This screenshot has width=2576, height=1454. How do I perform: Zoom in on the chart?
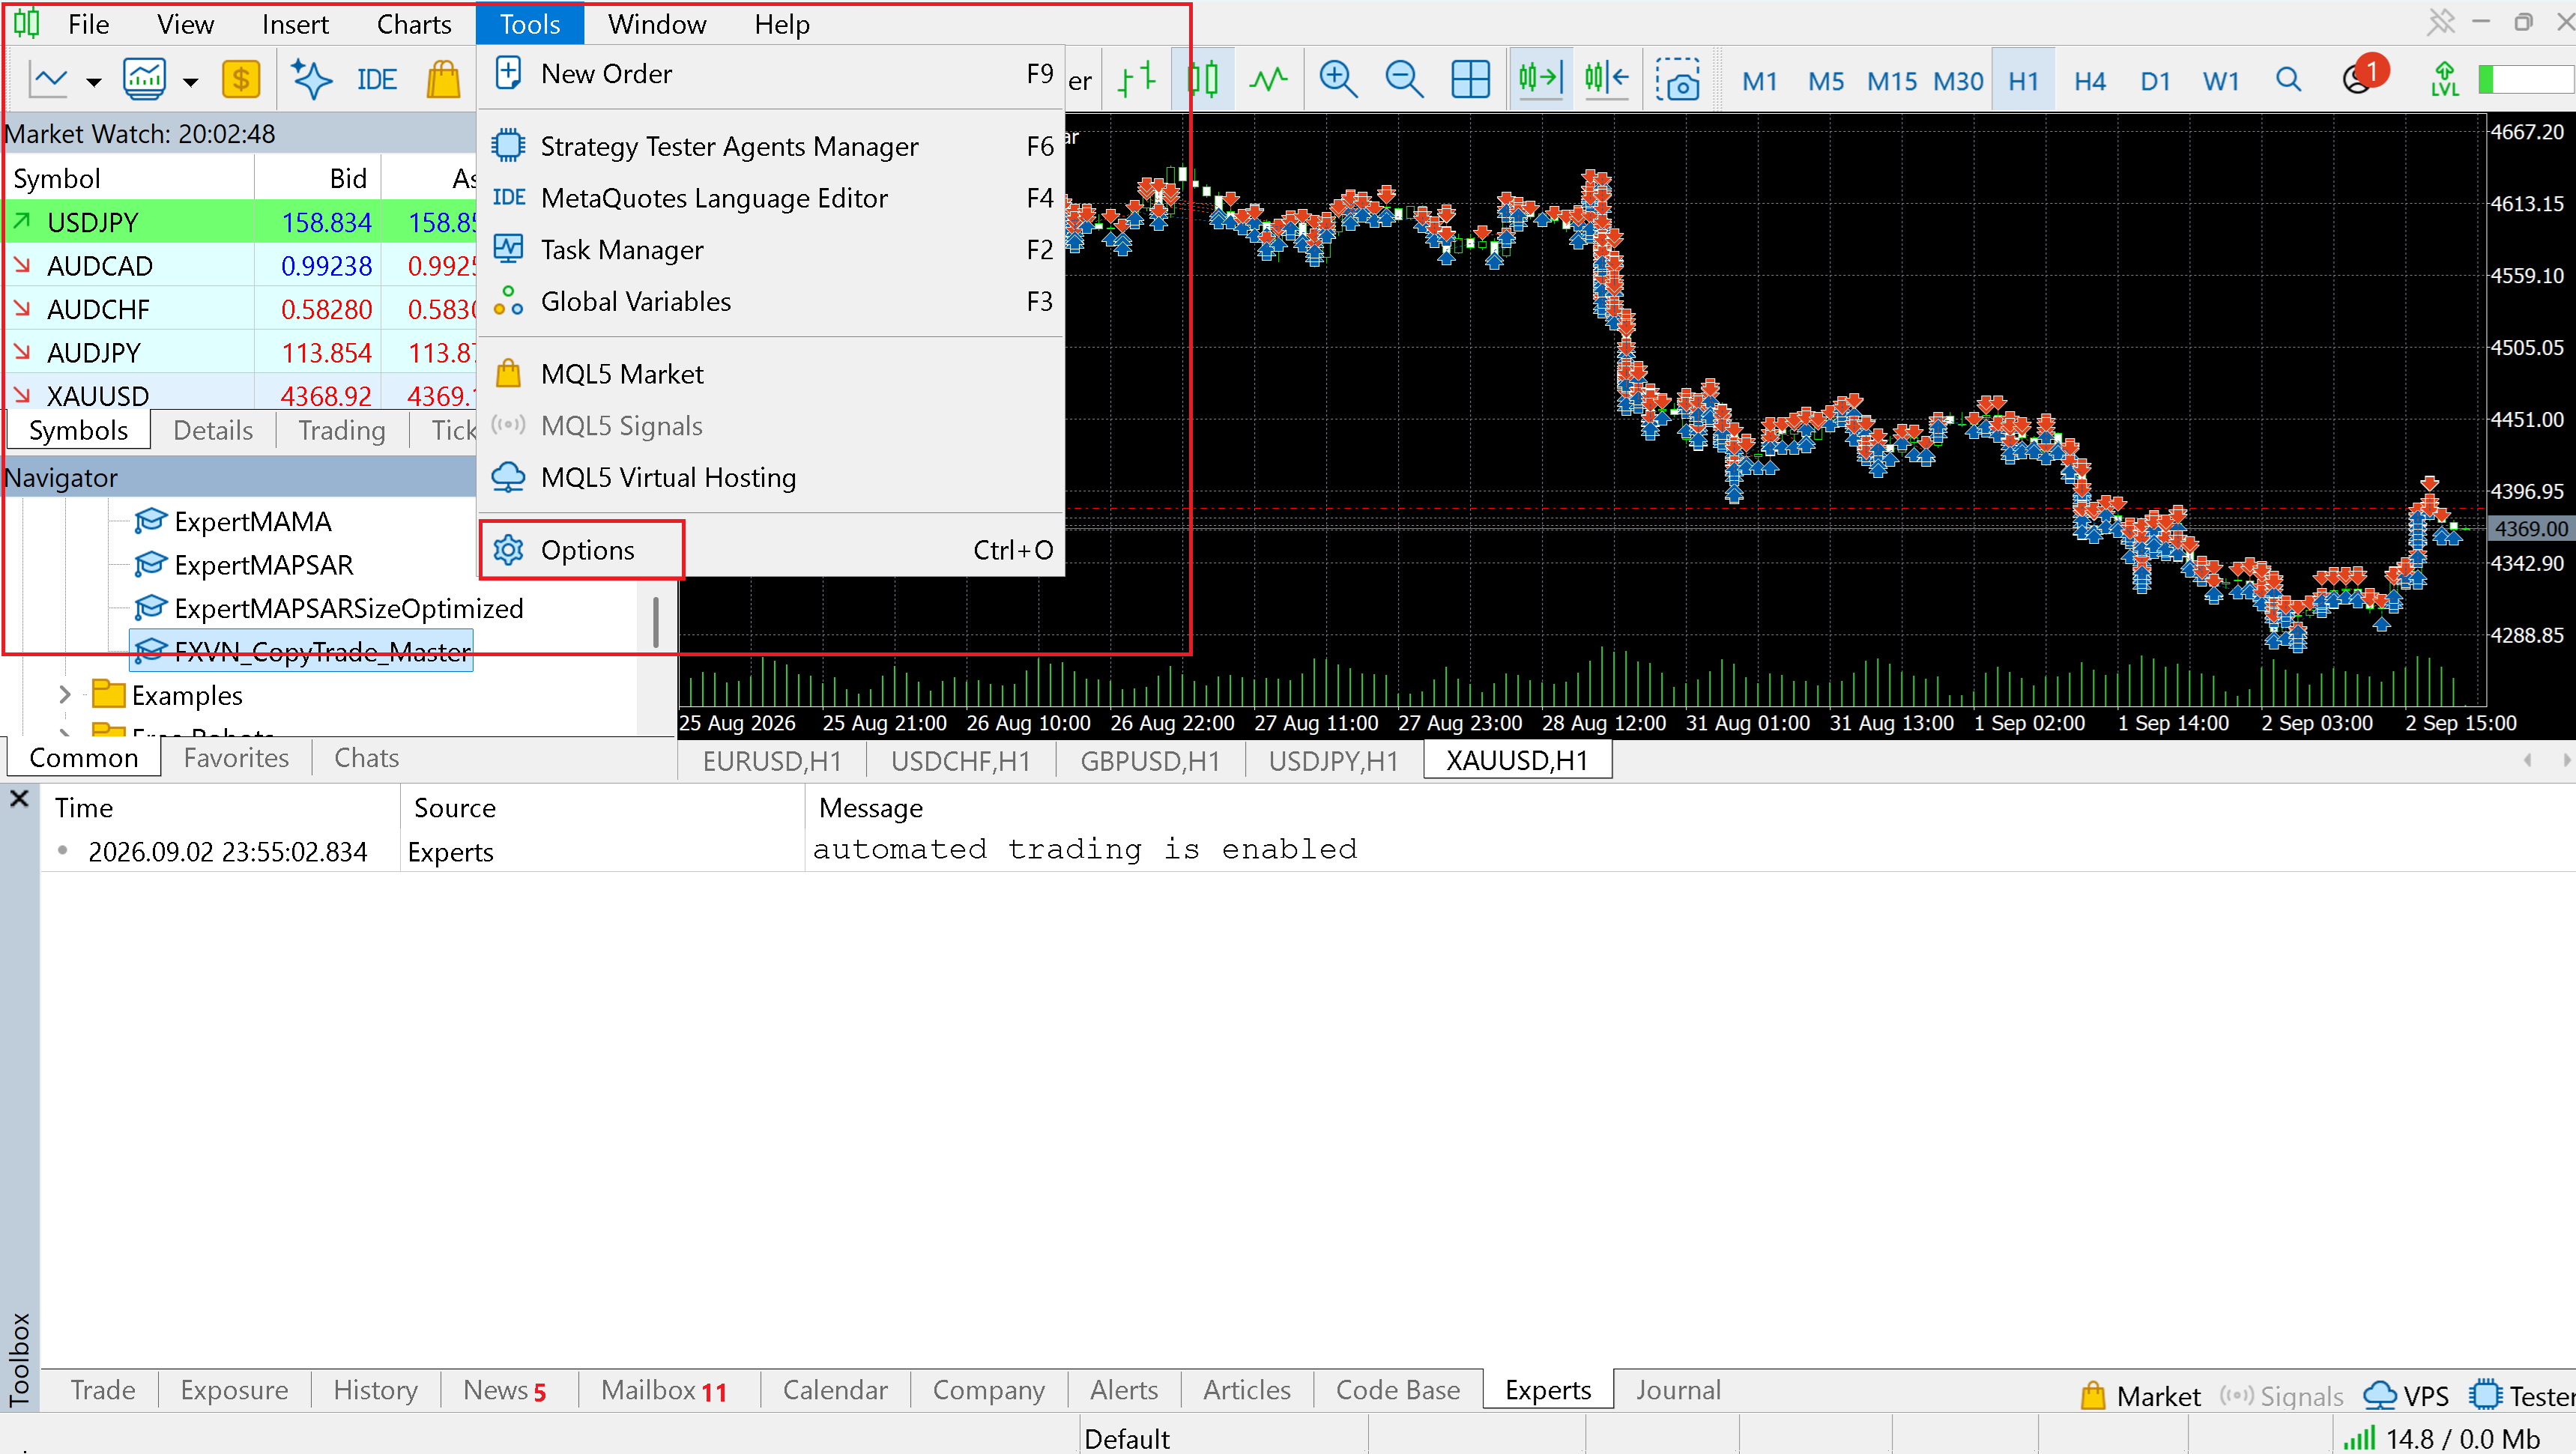1338,79
